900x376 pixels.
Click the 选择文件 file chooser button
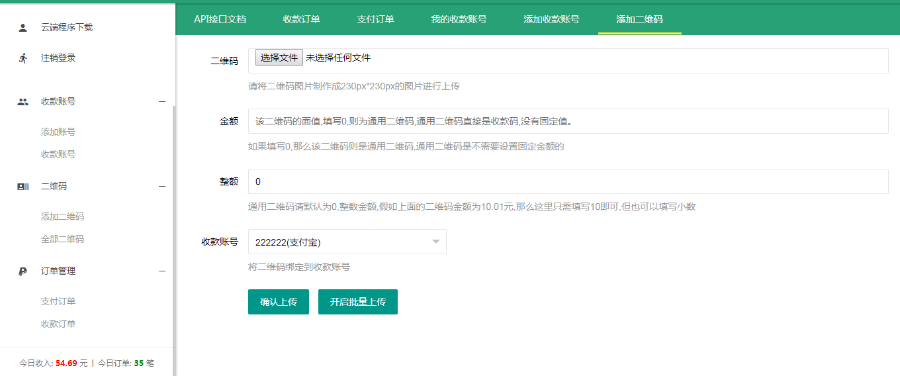(x=279, y=58)
